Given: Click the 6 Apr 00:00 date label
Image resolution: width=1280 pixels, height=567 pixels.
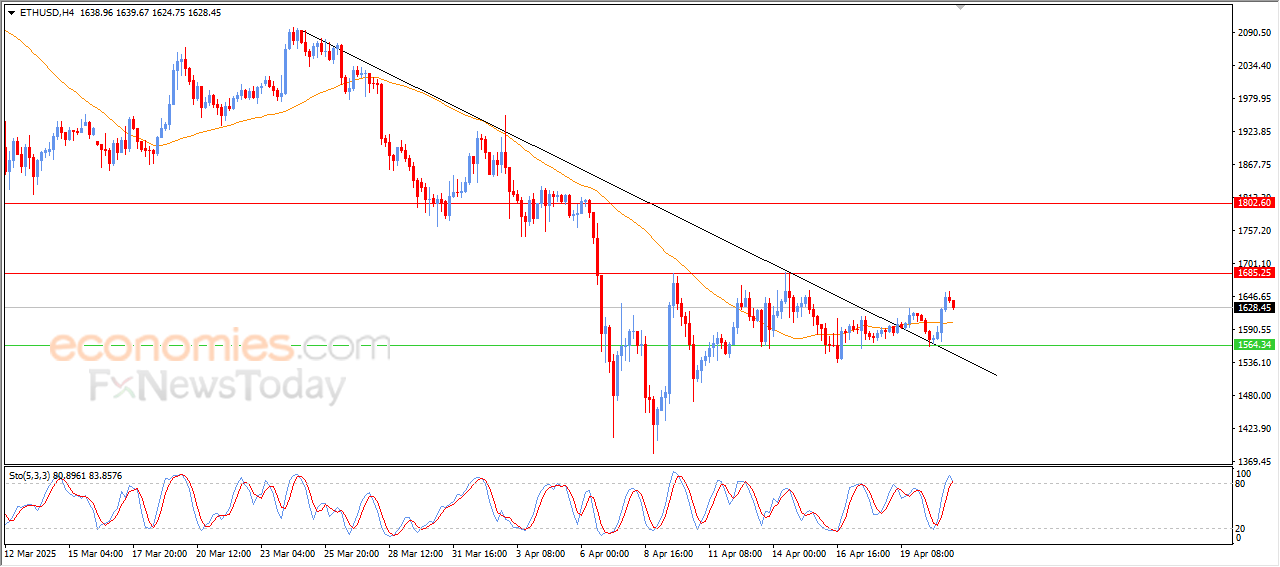Looking at the screenshot, I should click(x=603, y=552).
